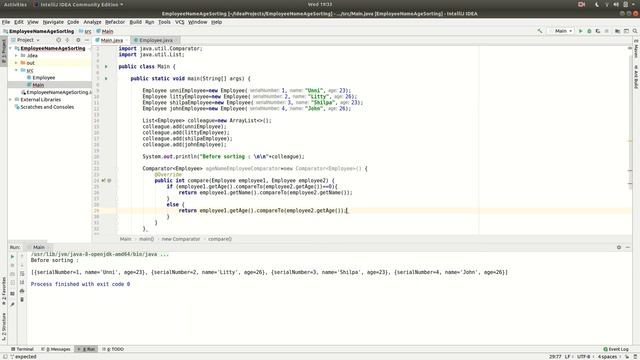
Task: Click Collapse All icon in Project panel
Action: point(67,40)
